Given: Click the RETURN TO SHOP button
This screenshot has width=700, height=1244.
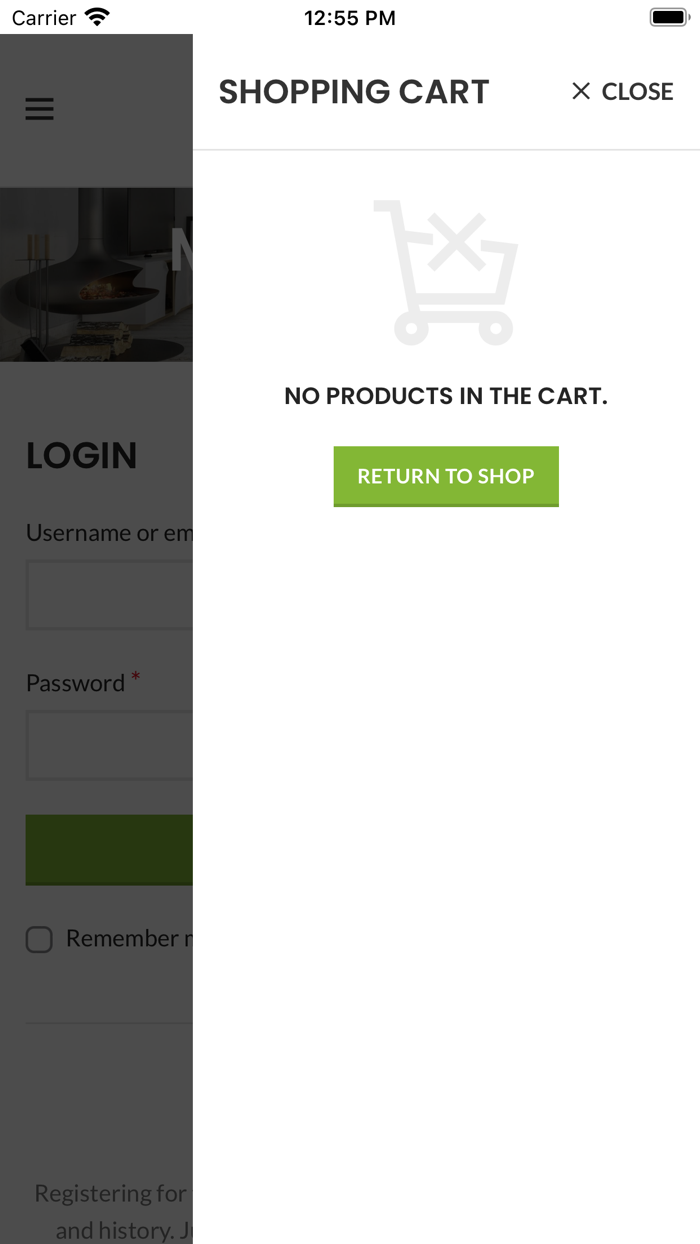Looking at the screenshot, I should point(446,476).
